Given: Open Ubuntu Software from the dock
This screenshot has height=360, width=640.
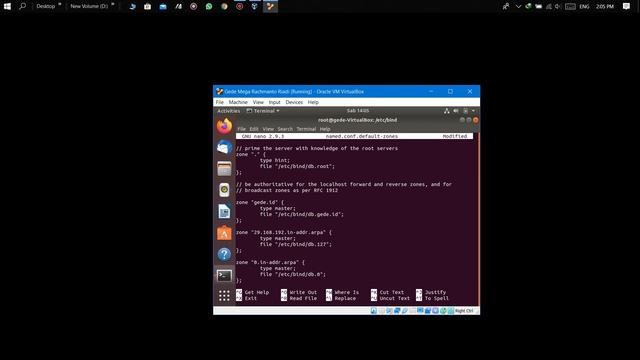Looking at the screenshot, I should point(224,233).
